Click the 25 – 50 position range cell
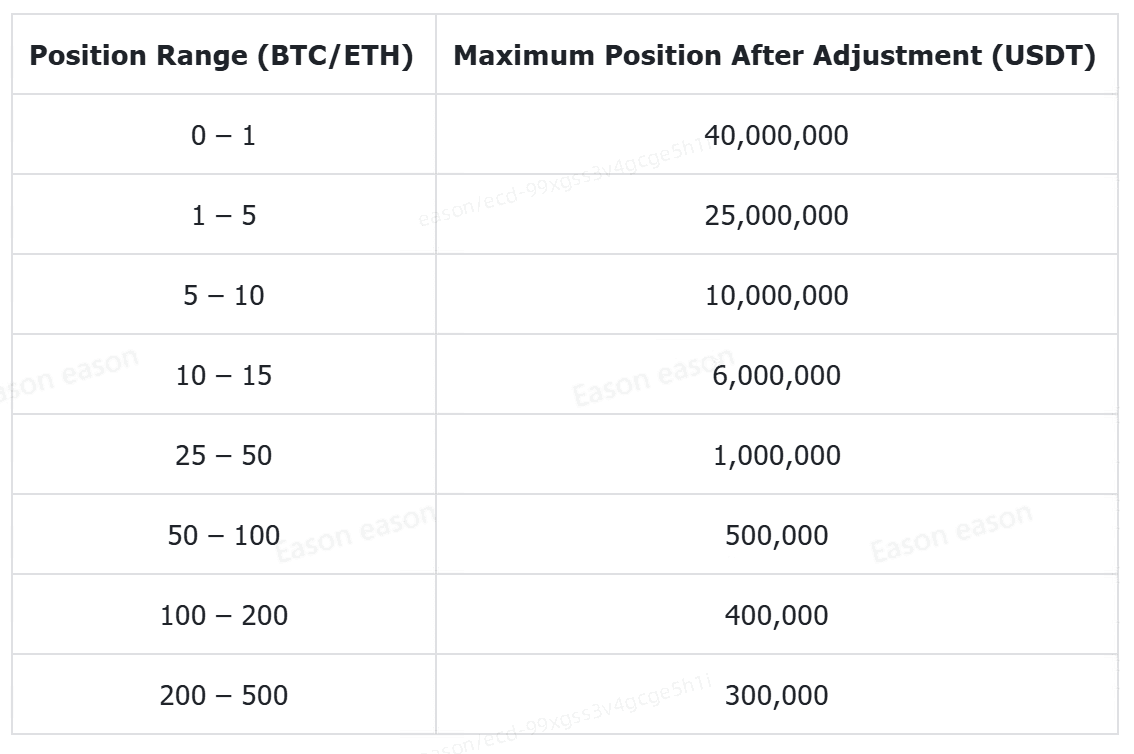The width and height of the screenshot is (1134, 754). (224, 455)
